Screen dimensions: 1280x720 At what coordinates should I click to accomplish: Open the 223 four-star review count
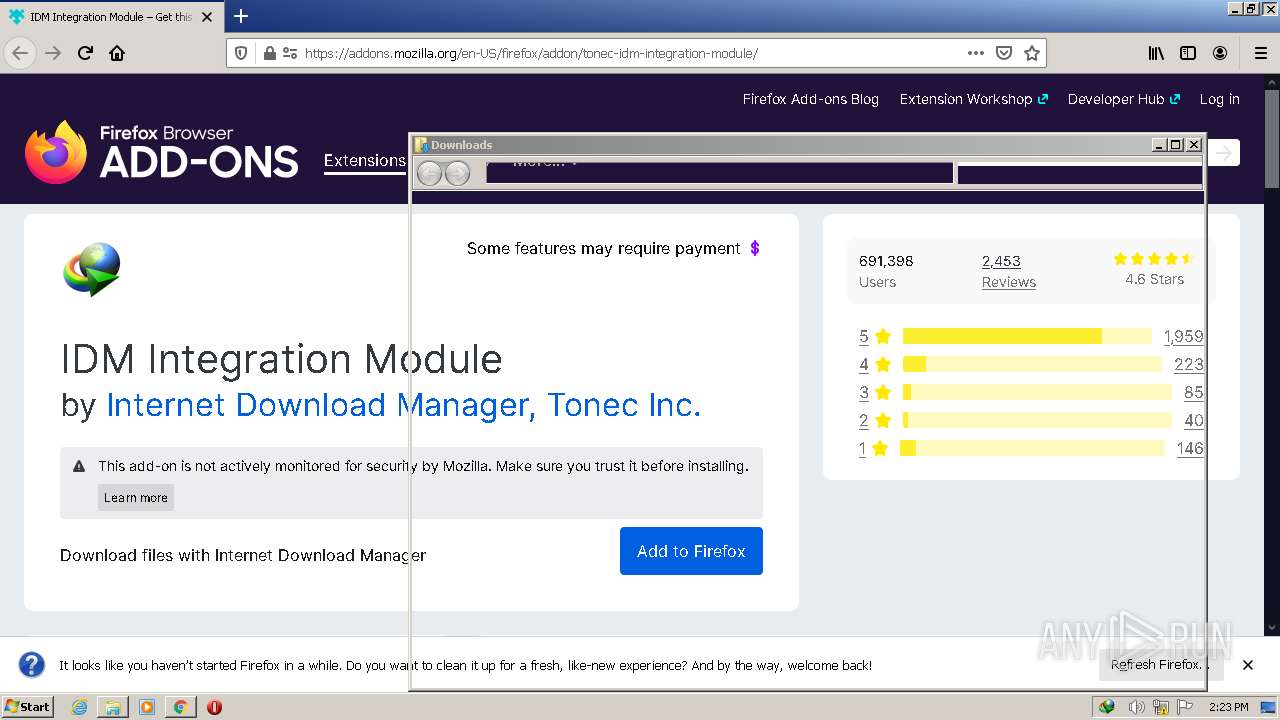(x=1188, y=364)
